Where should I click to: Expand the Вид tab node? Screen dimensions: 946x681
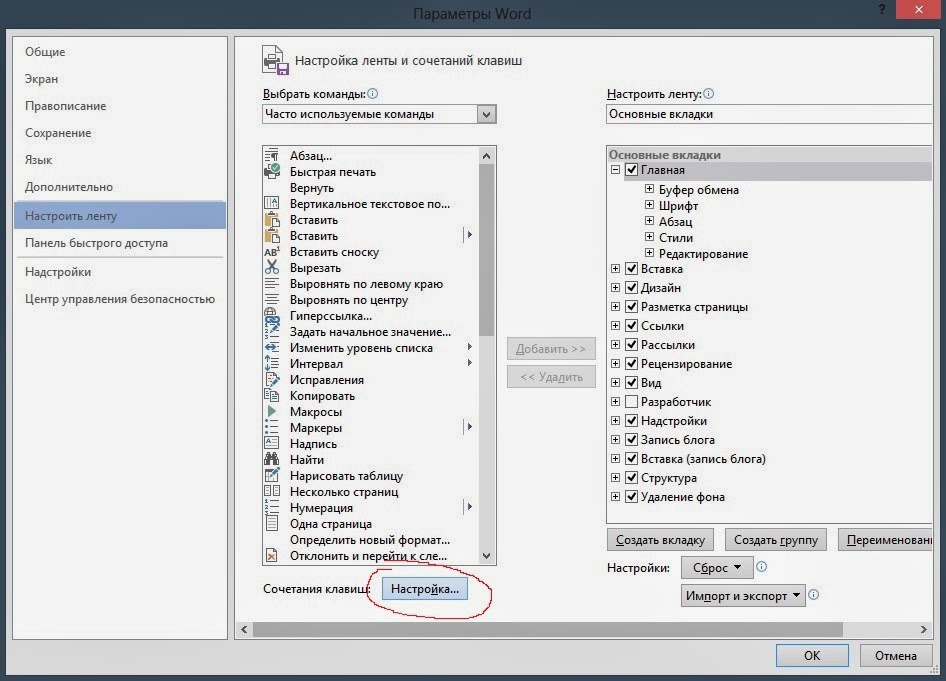615,382
